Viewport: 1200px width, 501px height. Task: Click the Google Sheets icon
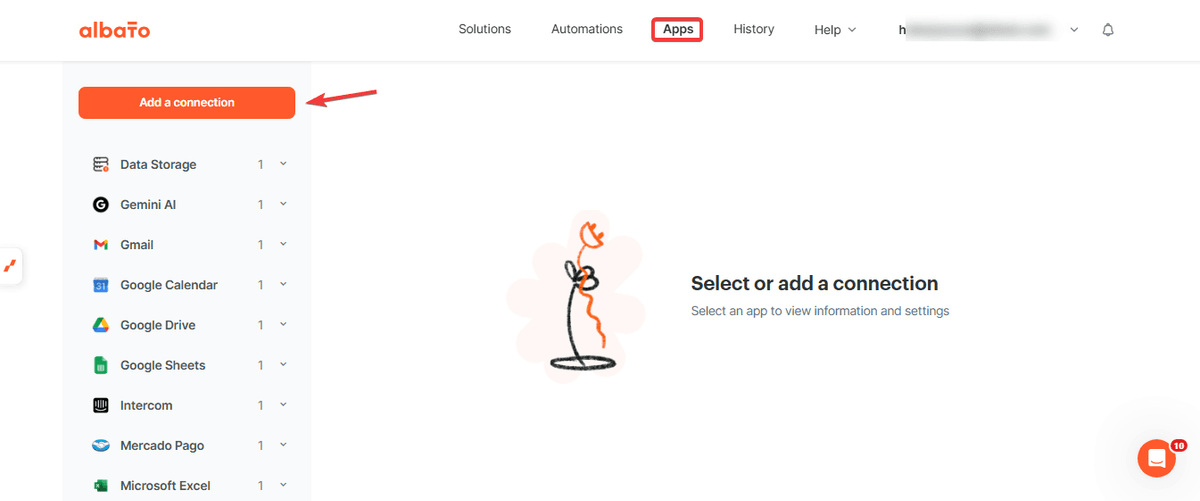click(101, 365)
